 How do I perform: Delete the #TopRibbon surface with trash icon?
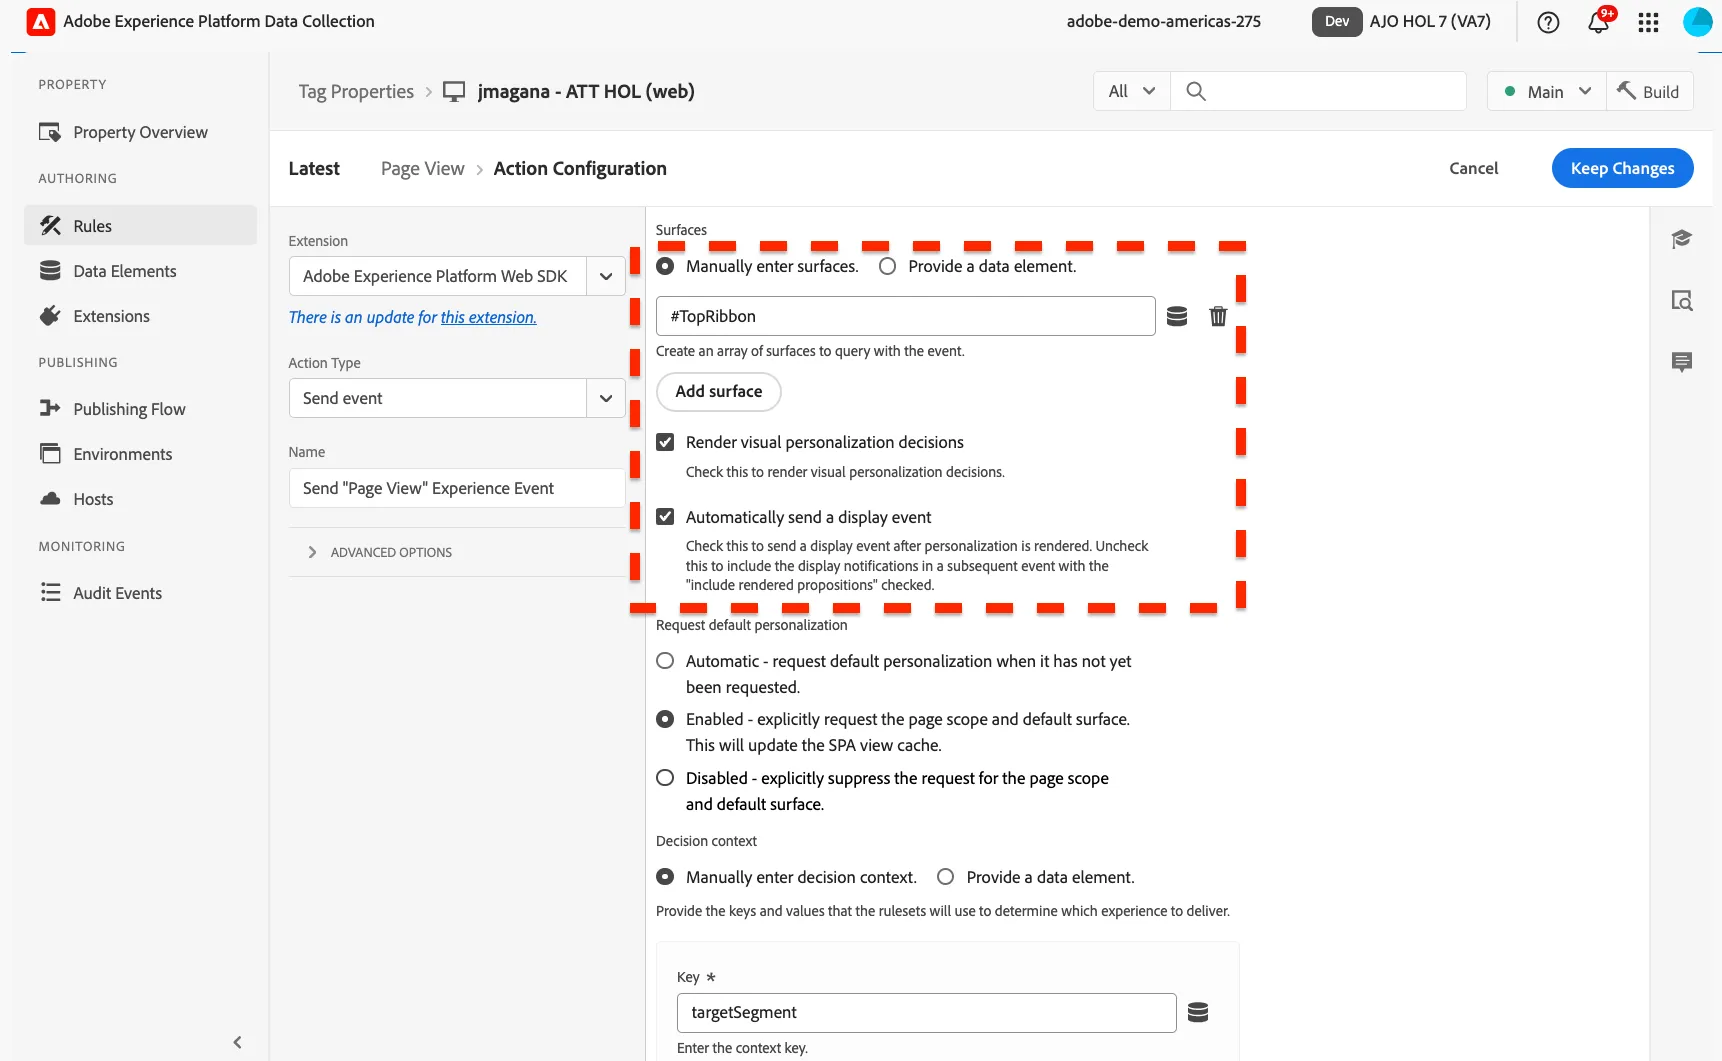[1218, 316]
